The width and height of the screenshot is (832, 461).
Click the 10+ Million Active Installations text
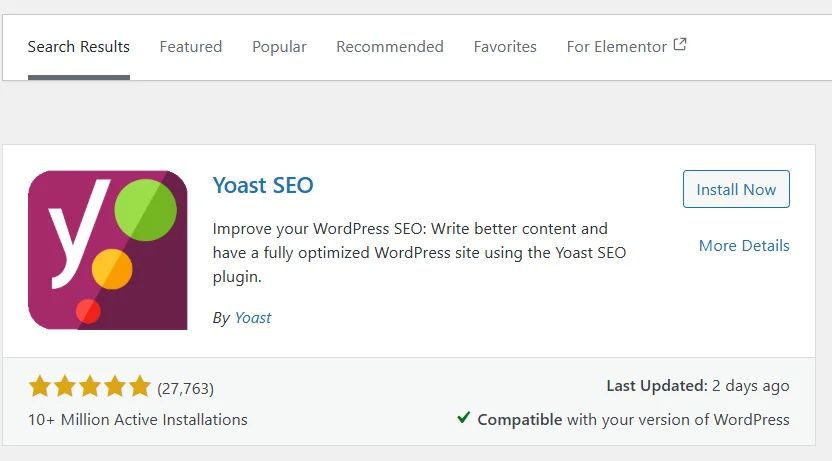[x=138, y=420]
